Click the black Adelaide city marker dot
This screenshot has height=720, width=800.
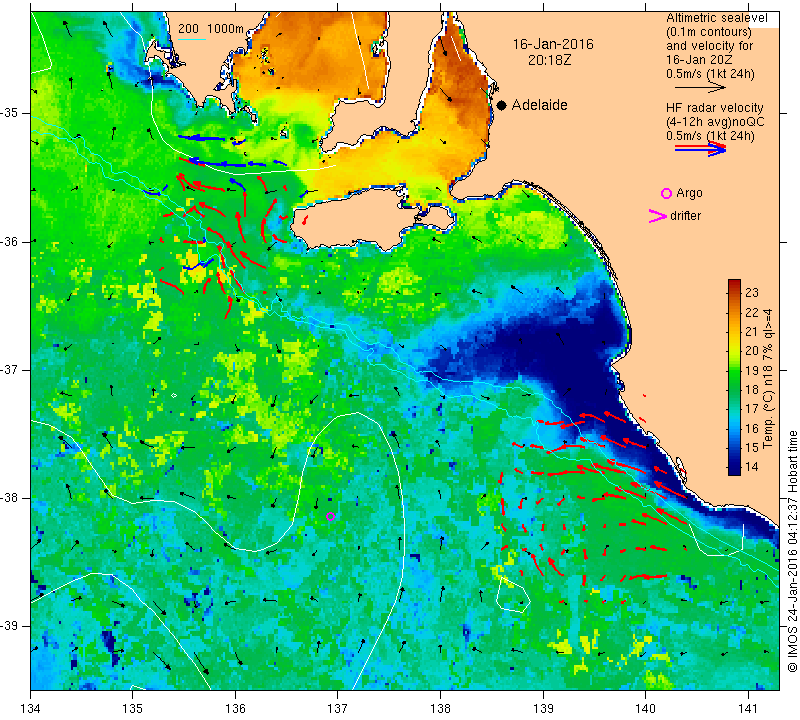pyautogui.click(x=502, y=105)
